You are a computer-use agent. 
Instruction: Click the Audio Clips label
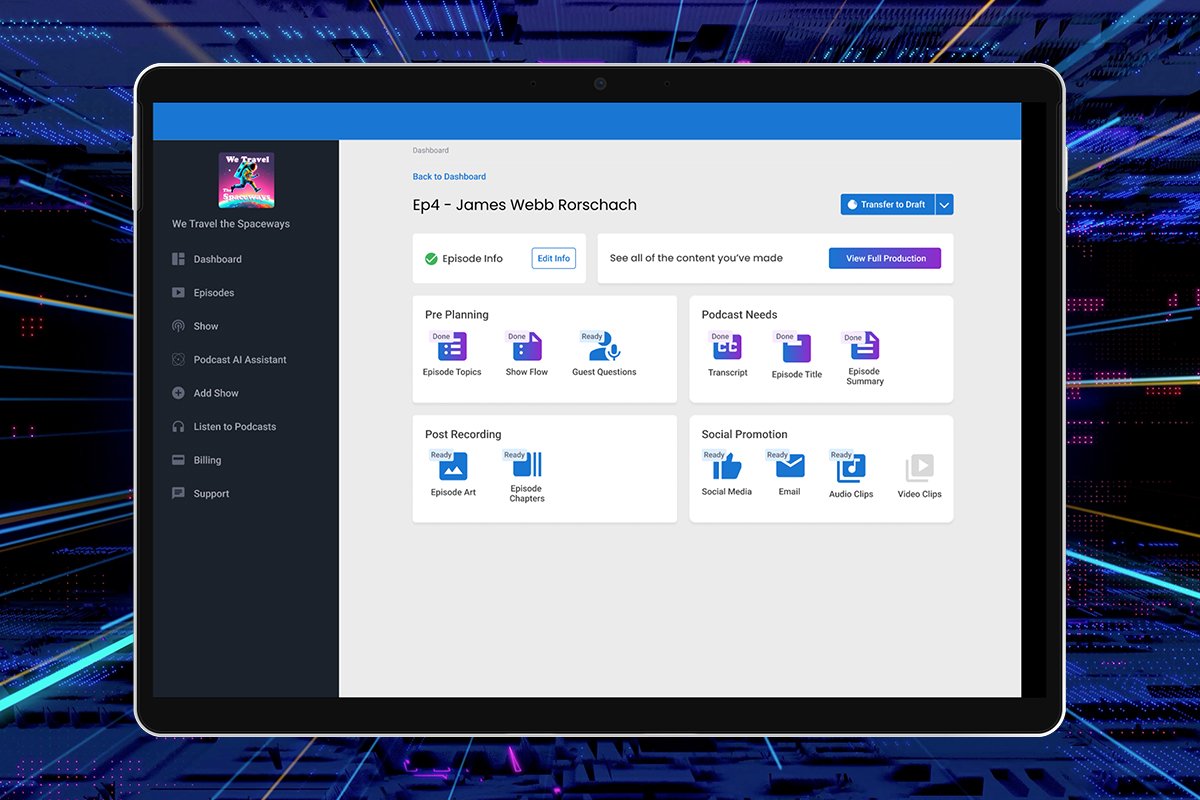851,494
